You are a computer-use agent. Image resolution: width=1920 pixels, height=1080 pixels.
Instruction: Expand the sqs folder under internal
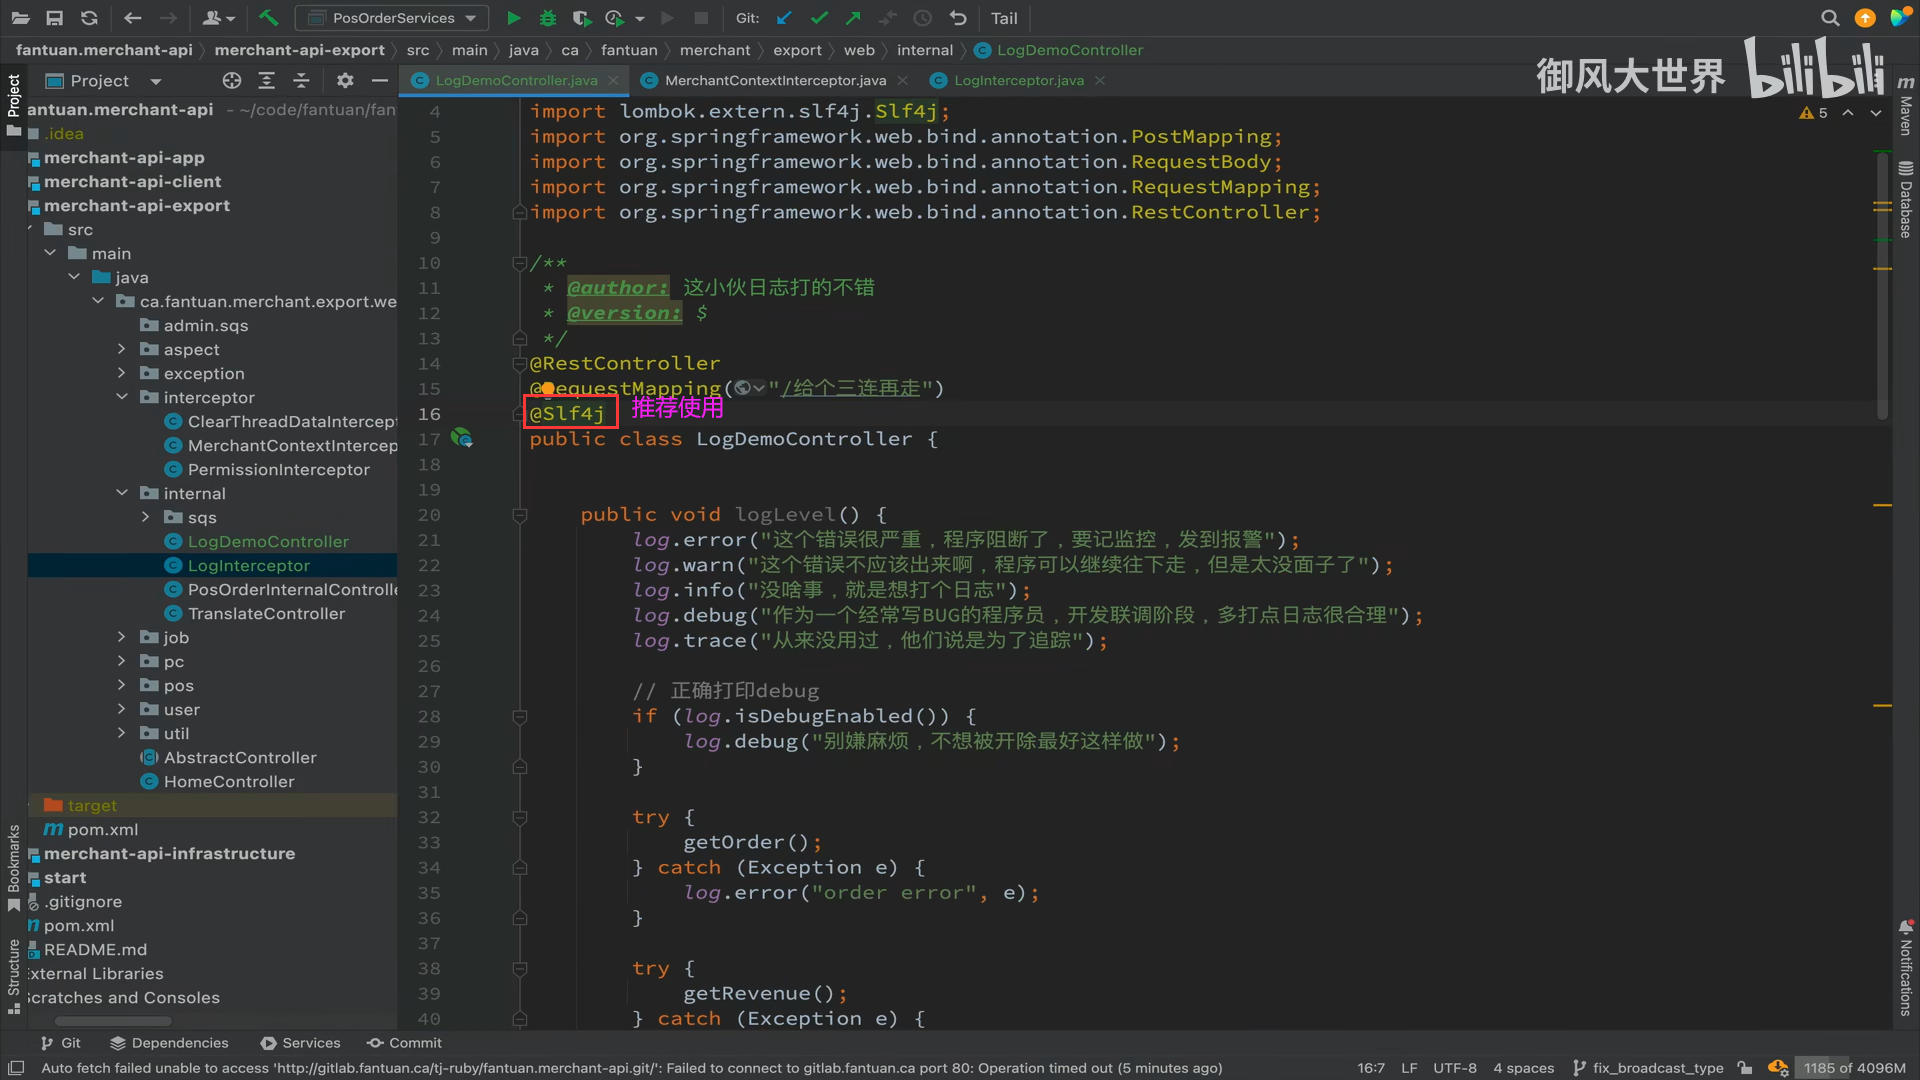click(146, 517)
